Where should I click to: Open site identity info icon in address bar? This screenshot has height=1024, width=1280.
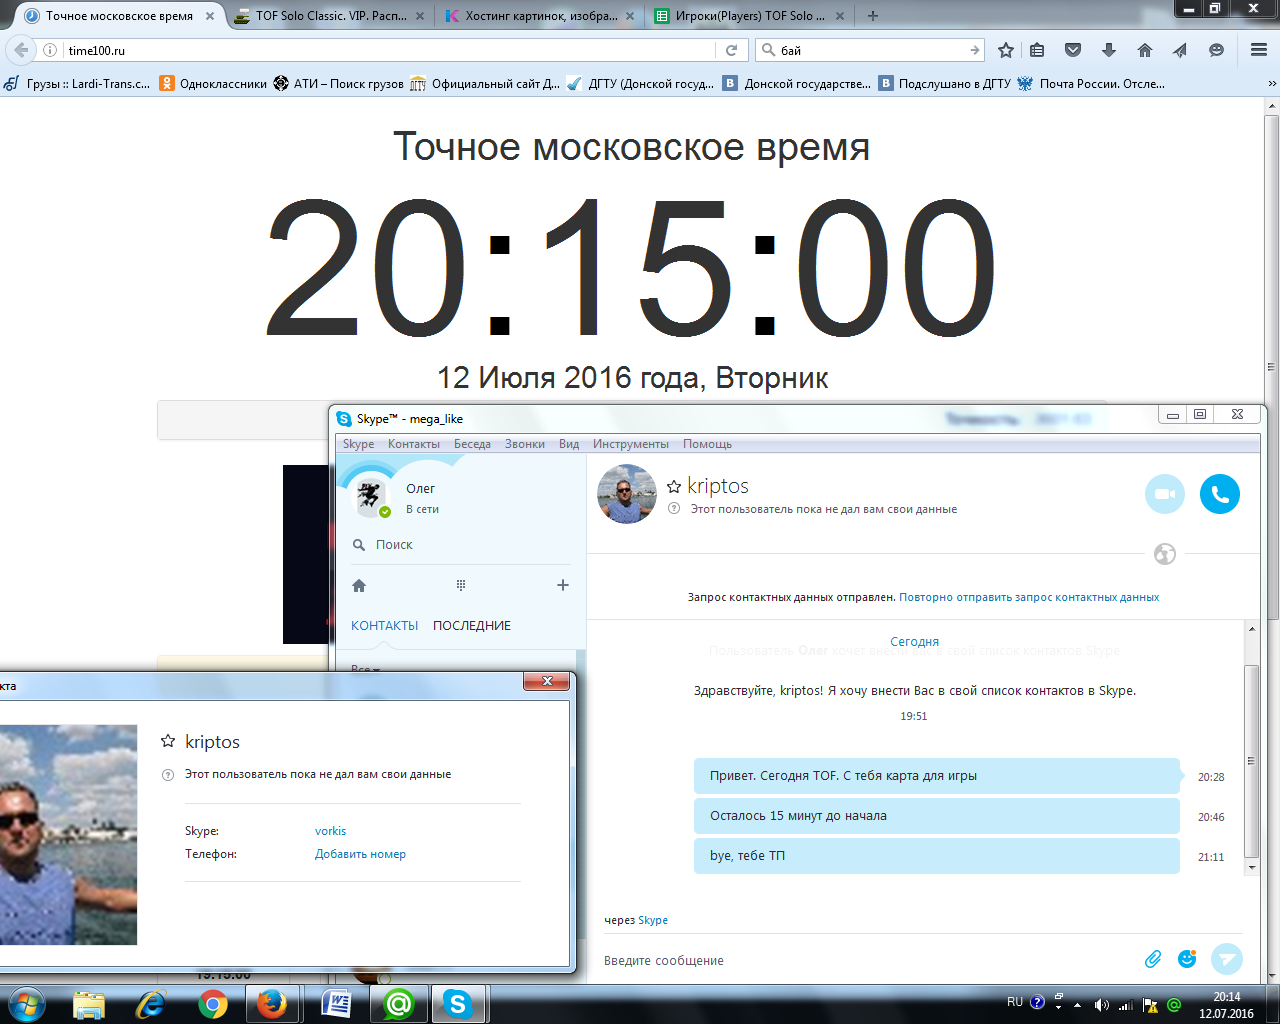coord(50,50)
